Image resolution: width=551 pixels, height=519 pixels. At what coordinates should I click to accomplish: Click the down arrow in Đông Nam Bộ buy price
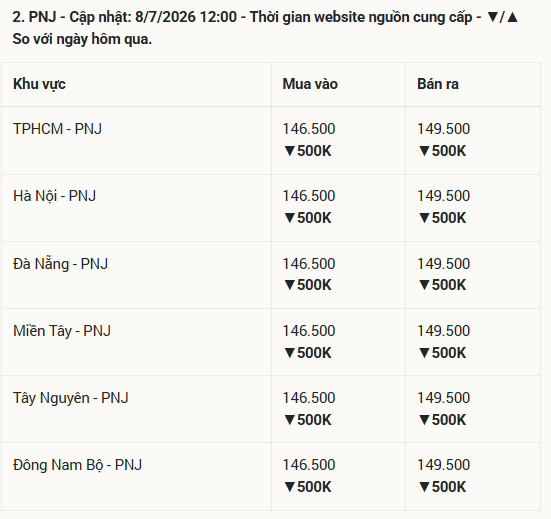coord(290,487)
